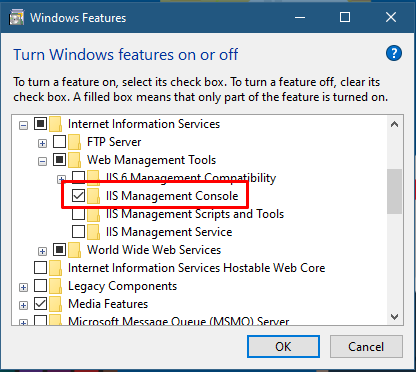Viewport: 416px width, 372px height.
Task: Click the Media Features folder icon
Action: (x=56, y=304)
